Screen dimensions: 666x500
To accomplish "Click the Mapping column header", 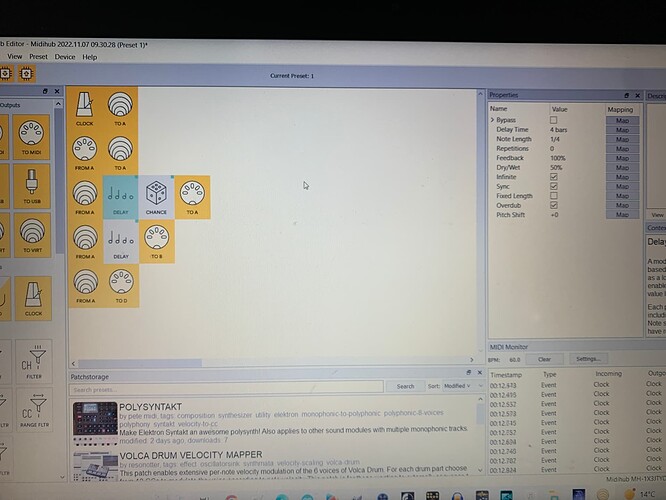I will 620,110.
